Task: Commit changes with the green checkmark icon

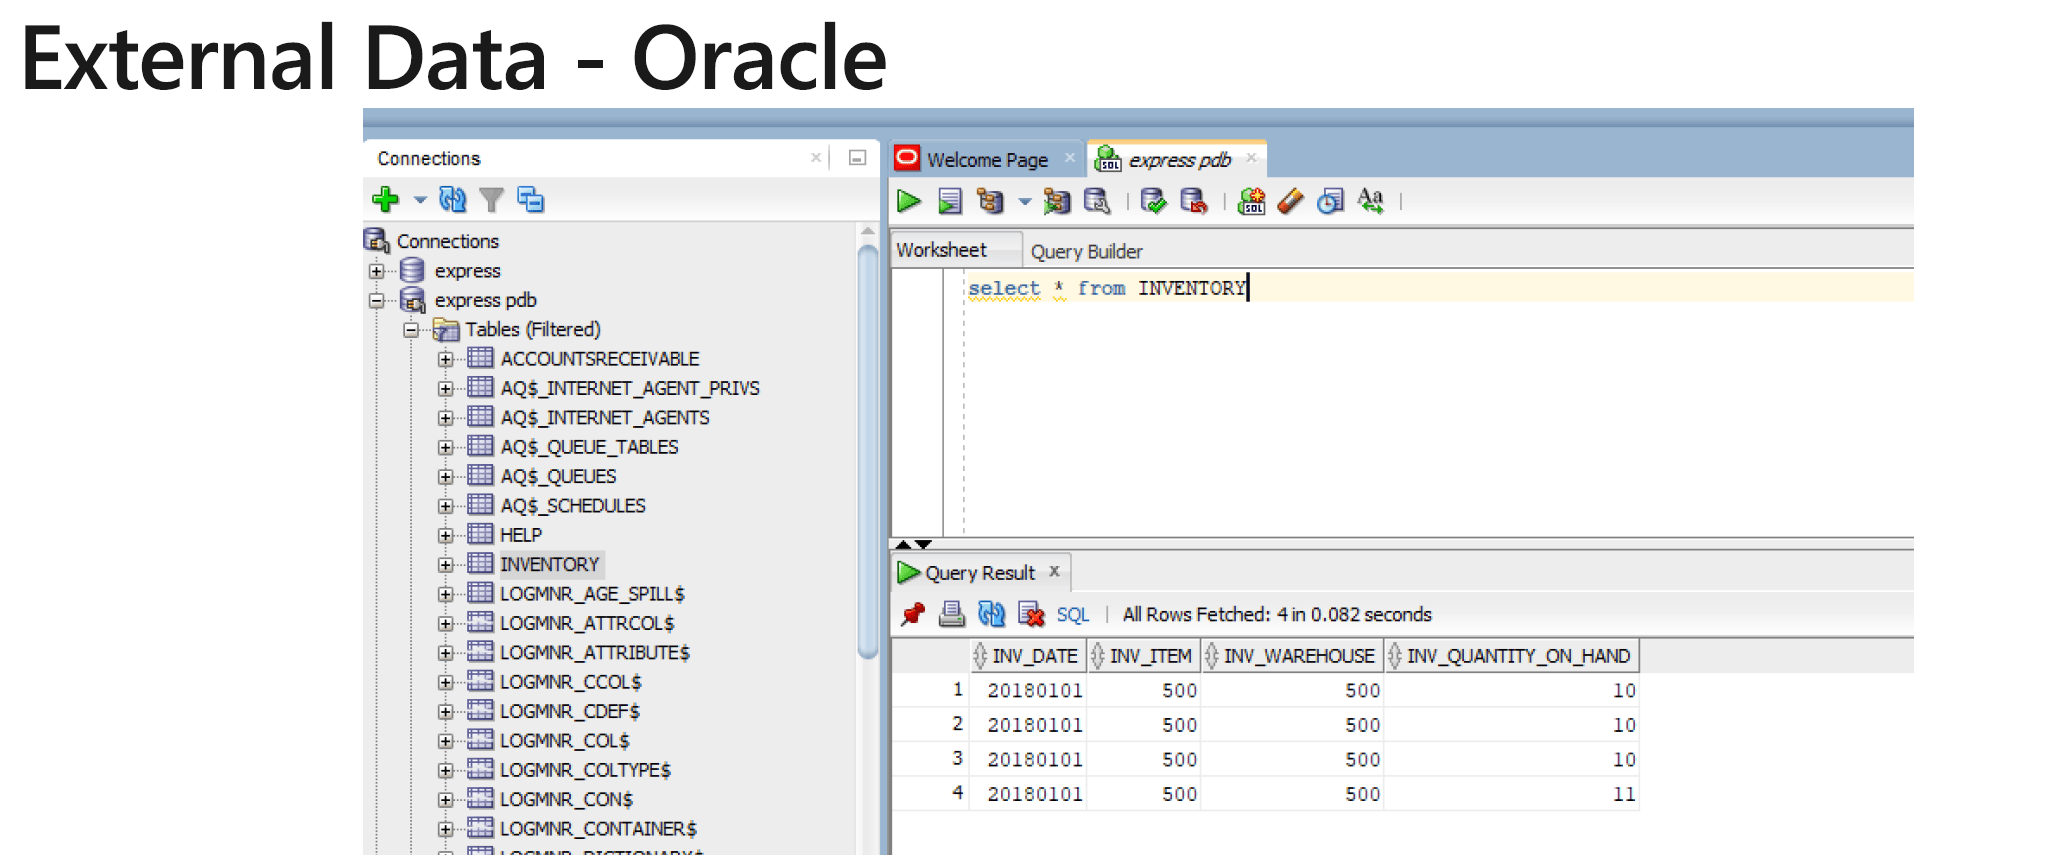Action: click(1153, 201)
